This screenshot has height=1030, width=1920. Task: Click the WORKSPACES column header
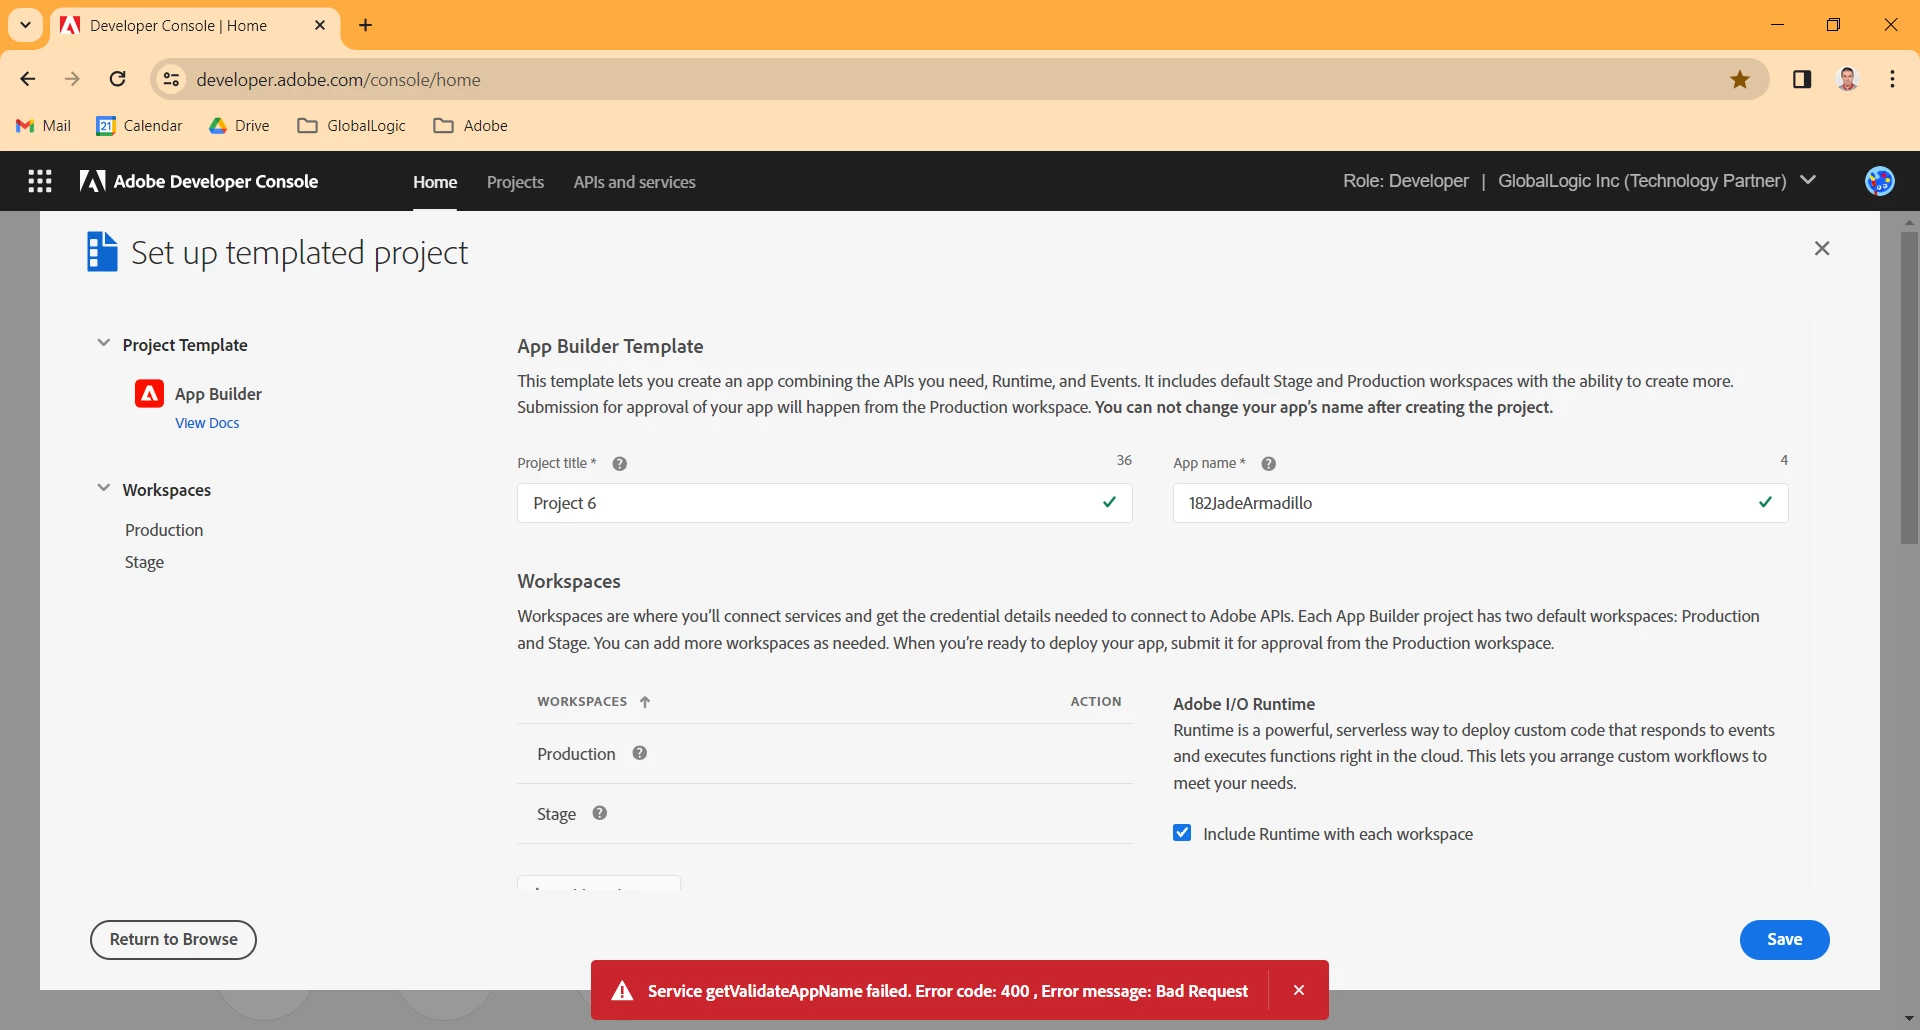582,702
